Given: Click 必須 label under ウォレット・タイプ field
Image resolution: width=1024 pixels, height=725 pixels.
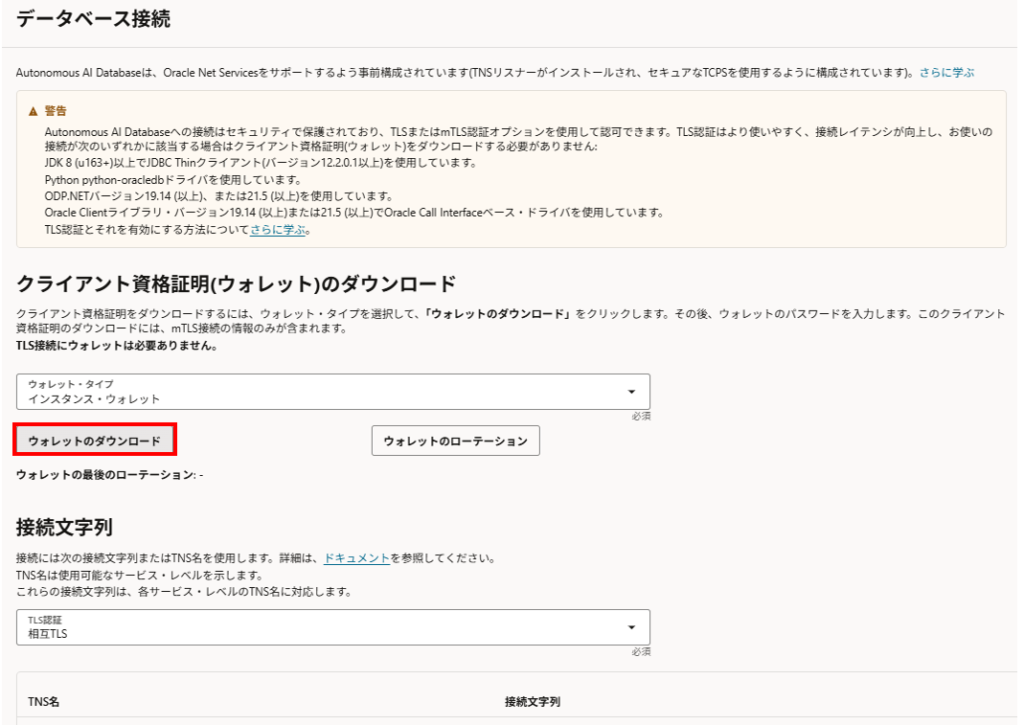Looking at the screenshot, I should tap(640, 416).
